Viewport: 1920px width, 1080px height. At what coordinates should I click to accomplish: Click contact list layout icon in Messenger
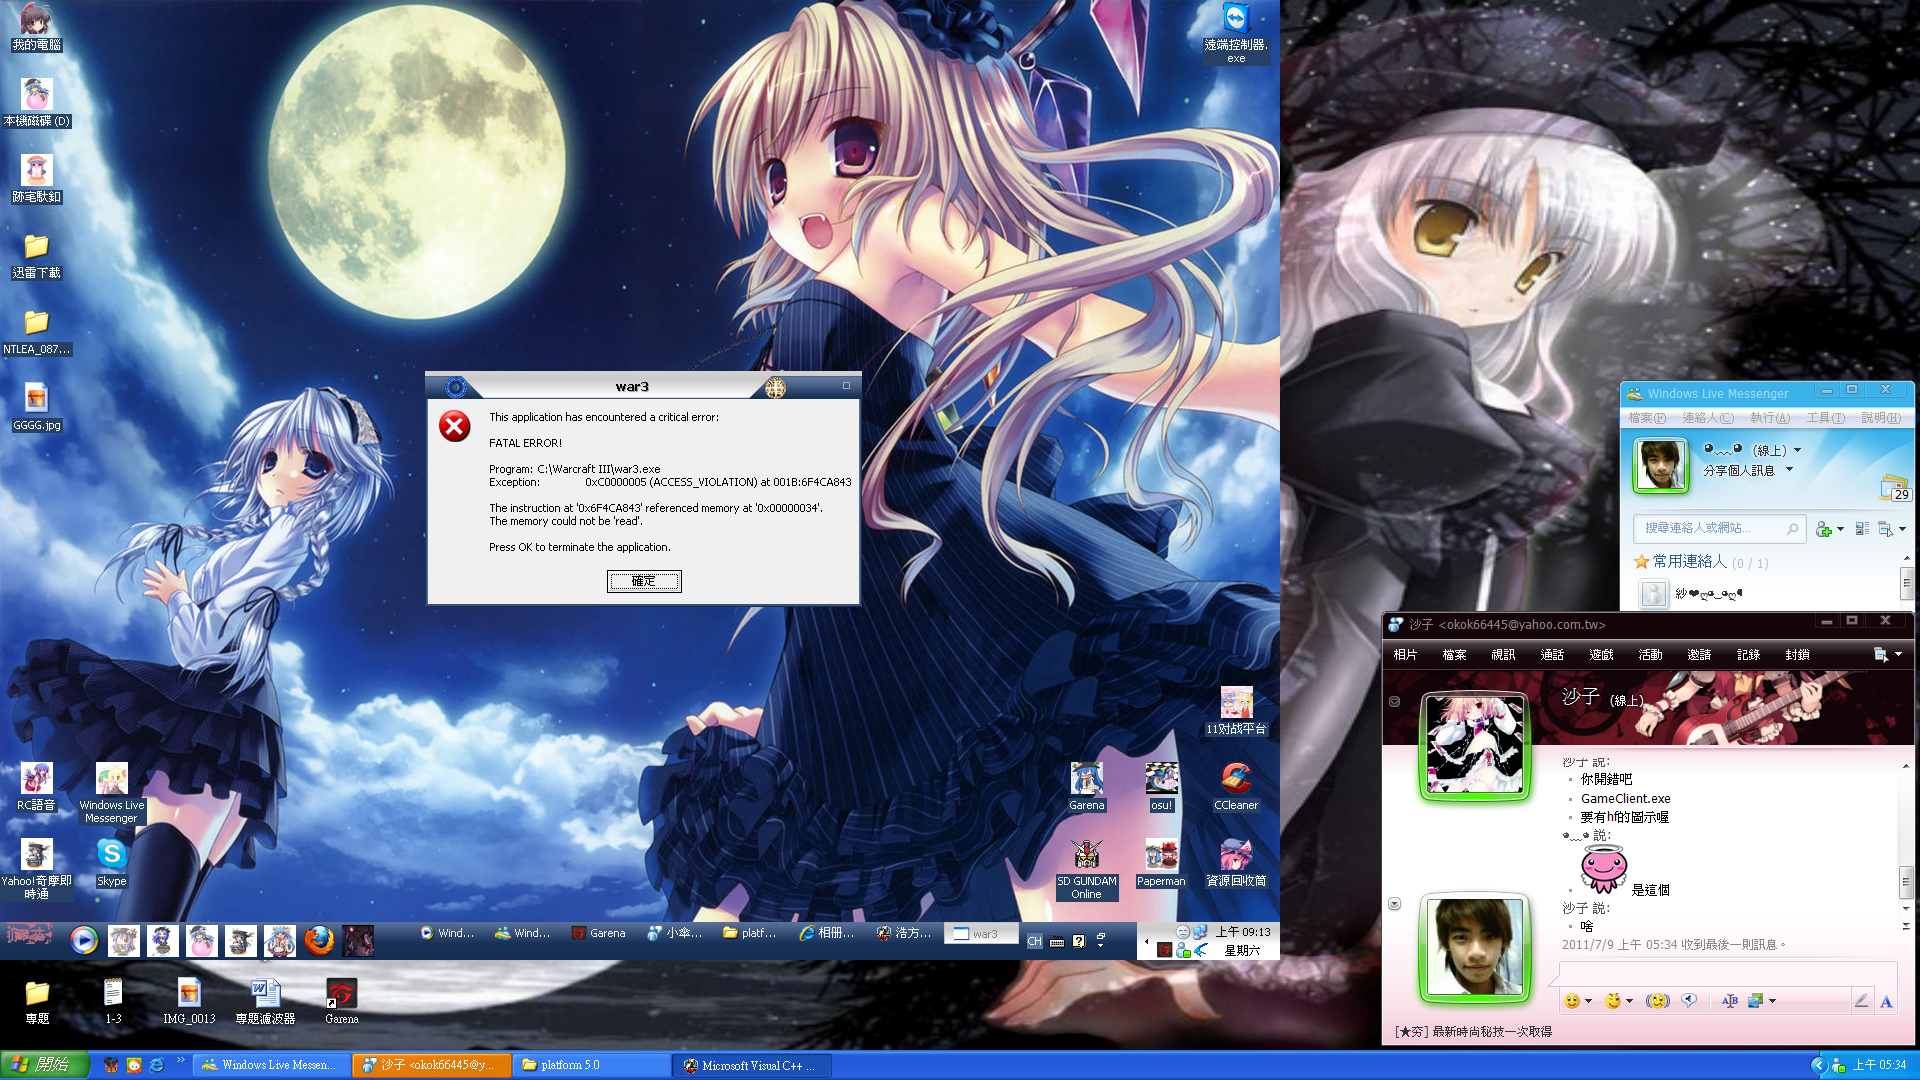[1862, 529]
